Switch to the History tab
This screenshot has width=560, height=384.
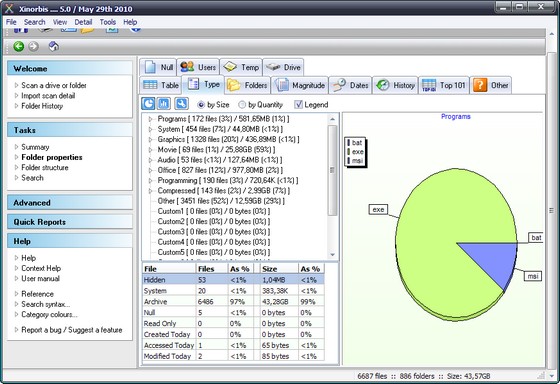tap(395, 85)
